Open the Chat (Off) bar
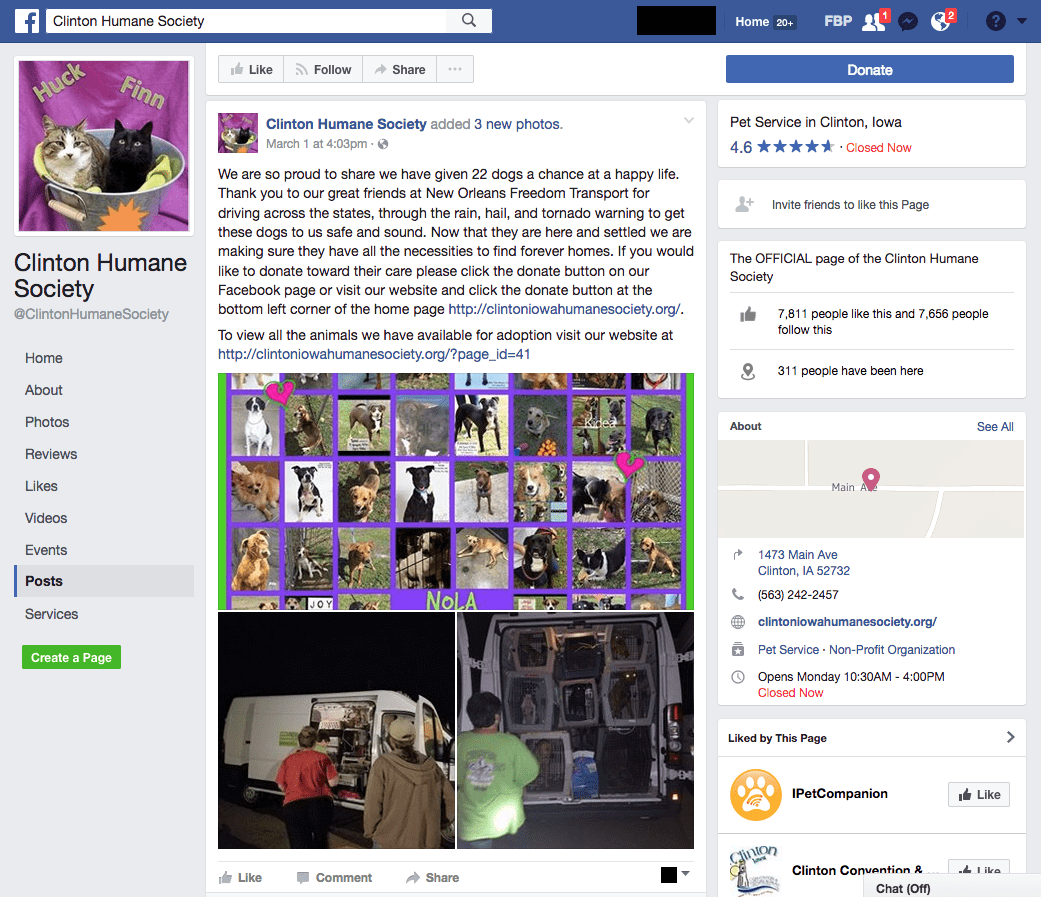The height and width of the screenshot is (897, 1041). pyautogui.click(x=951, y=888)
